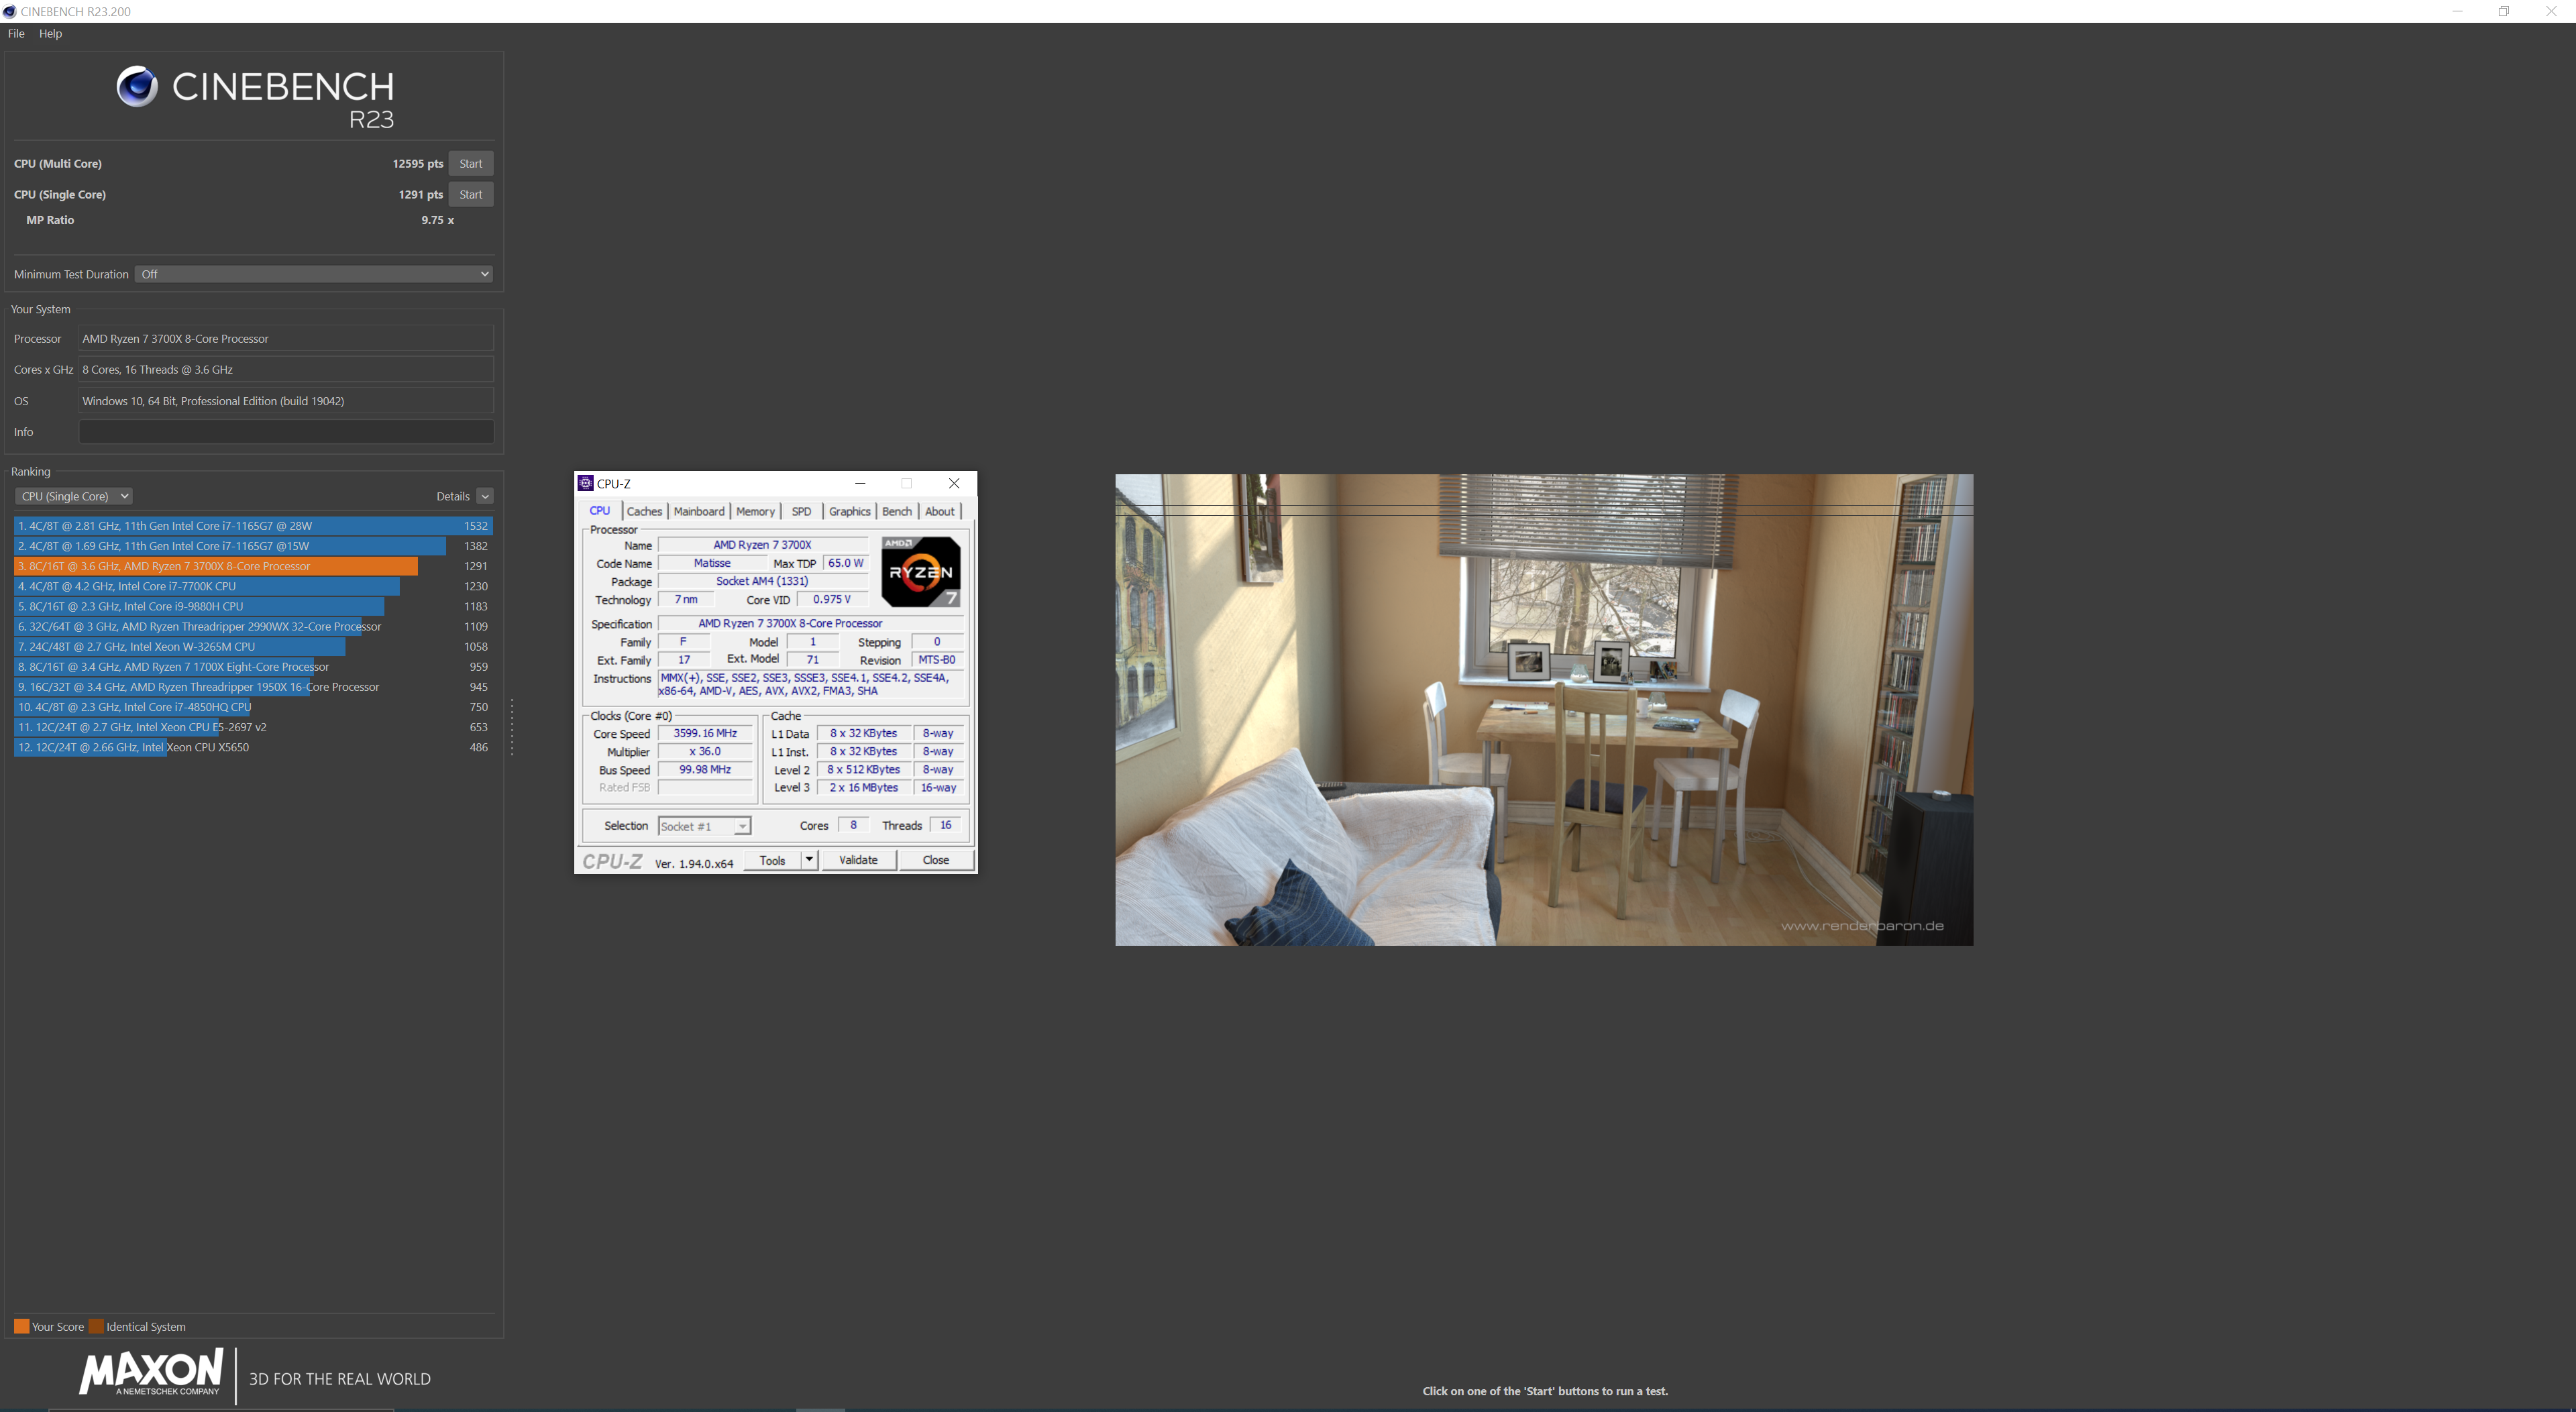The width and height of the screenshot is (2576, 1412).
Task: Click the empty Info input field
Action: coord(286,432)
